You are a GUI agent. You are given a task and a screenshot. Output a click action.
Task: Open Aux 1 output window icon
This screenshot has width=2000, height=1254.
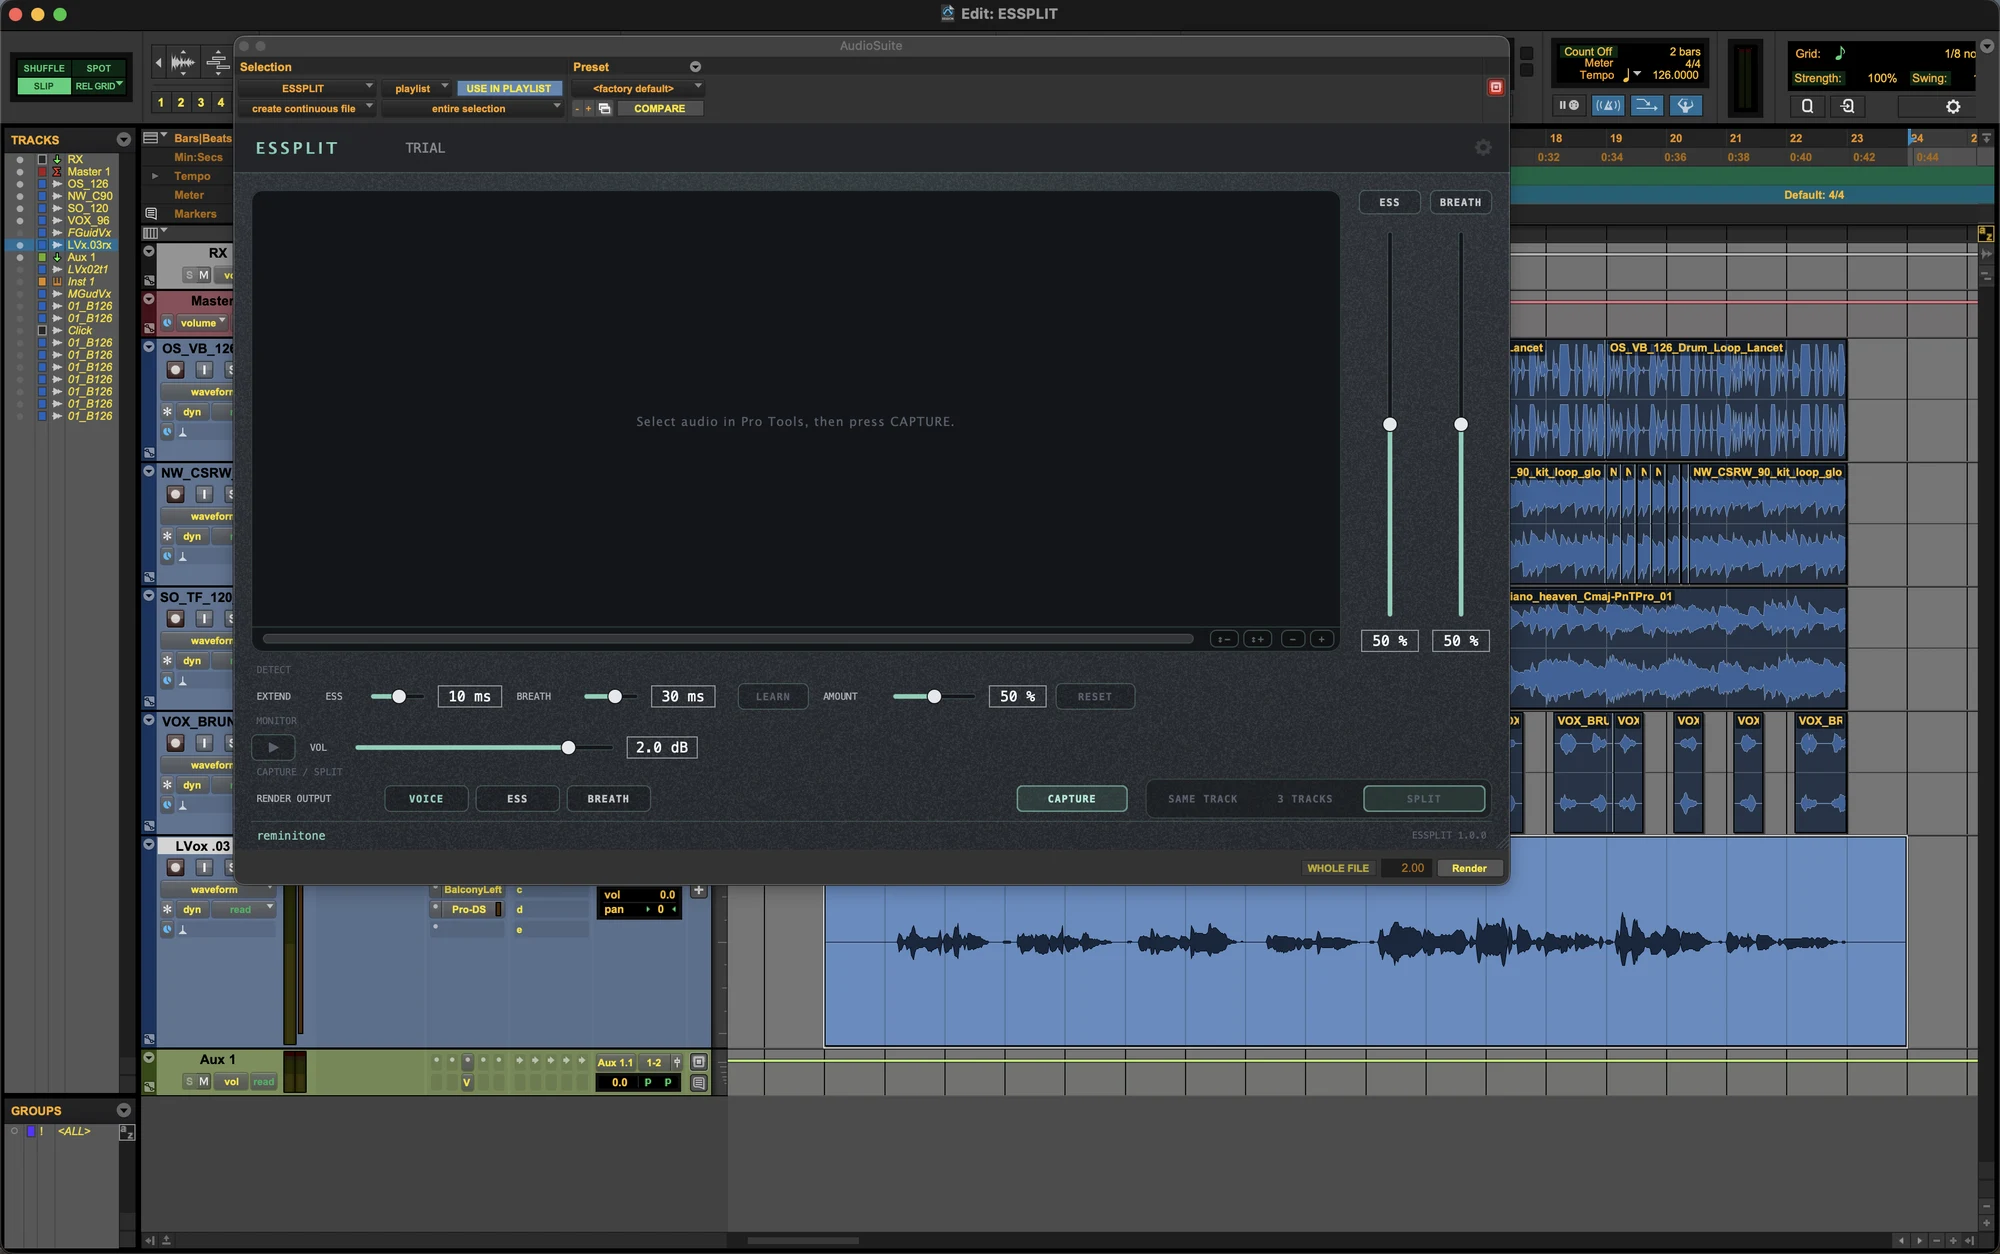698,1062
